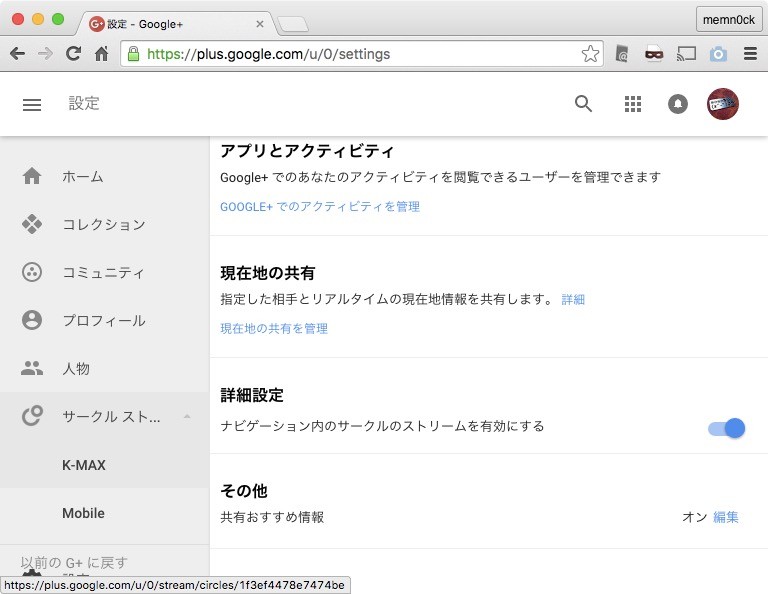This screenshot has width=768, height=594.
Task: Go back with browser back arrow
Action: click(18, 53)
